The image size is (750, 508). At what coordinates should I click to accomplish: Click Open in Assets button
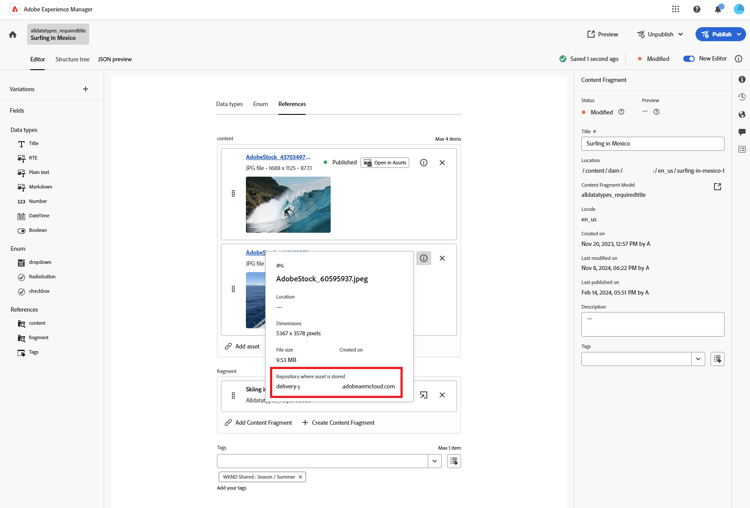pos(385,163)
